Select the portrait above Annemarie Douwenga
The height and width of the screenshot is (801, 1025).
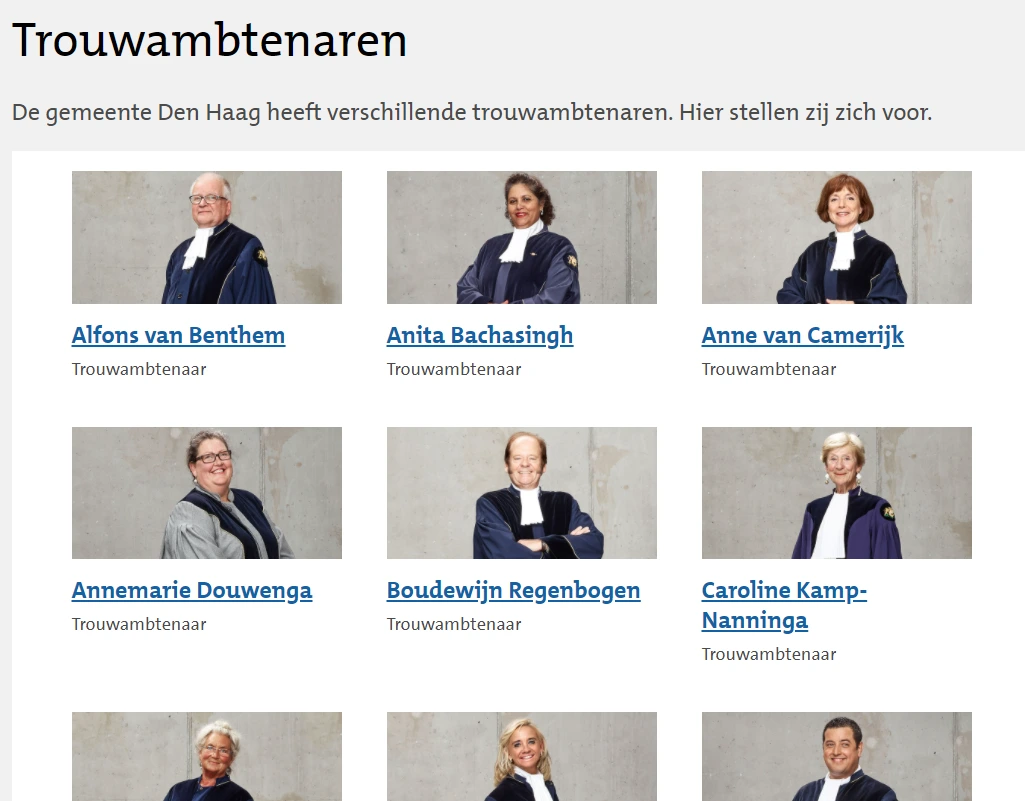coord(207,493)
